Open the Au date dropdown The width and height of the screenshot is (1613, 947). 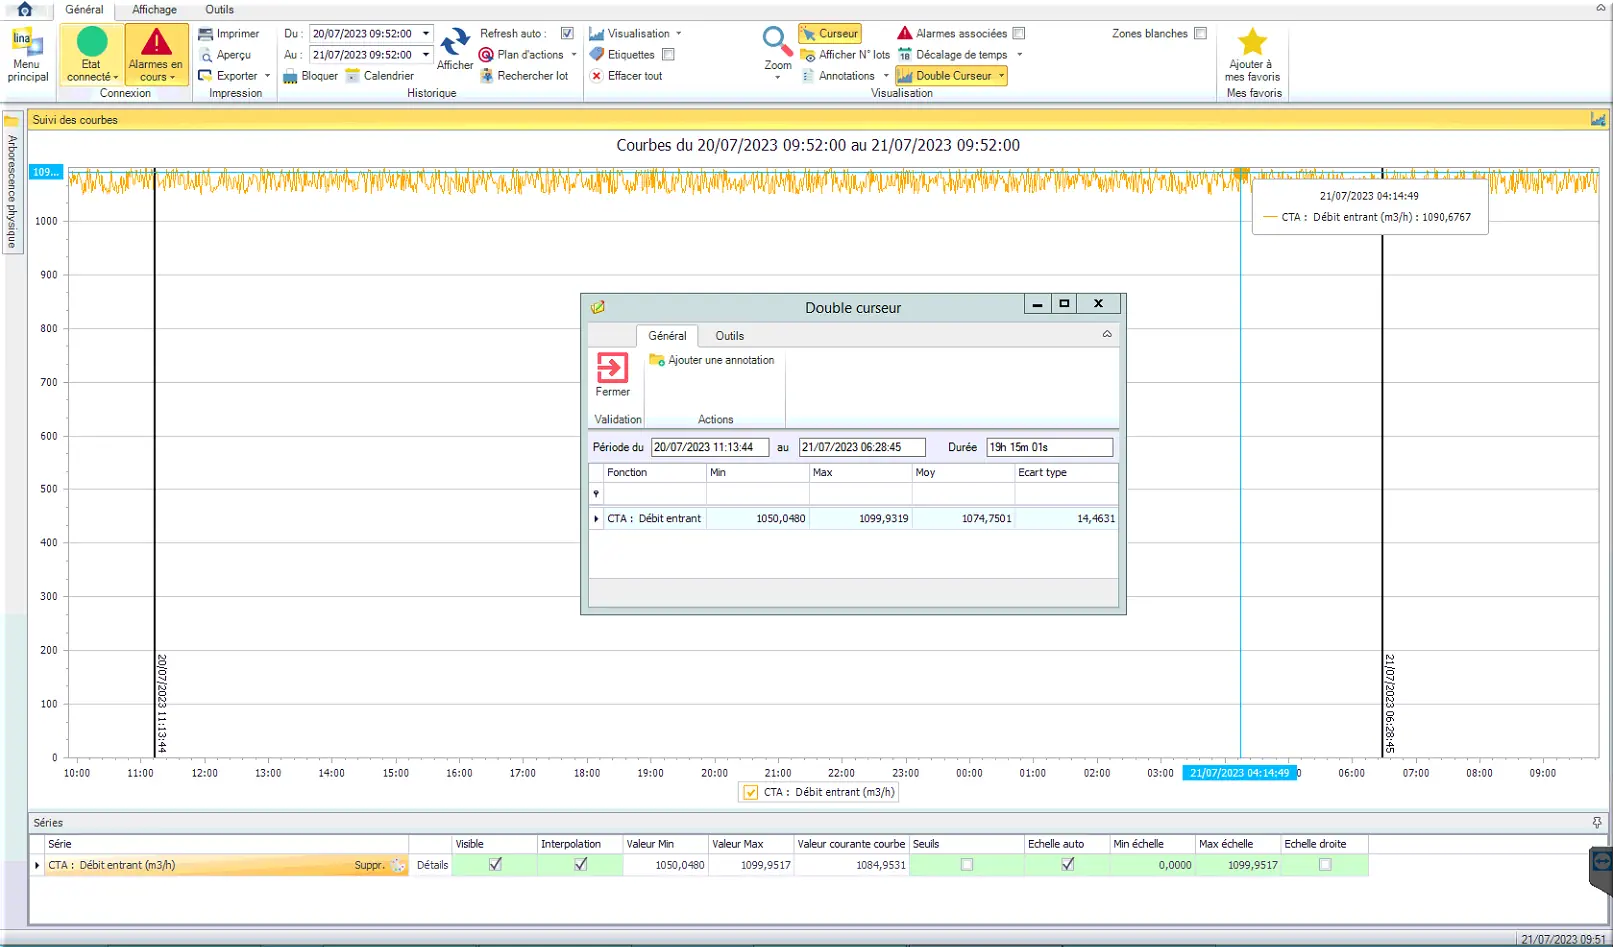coord(426,55)
